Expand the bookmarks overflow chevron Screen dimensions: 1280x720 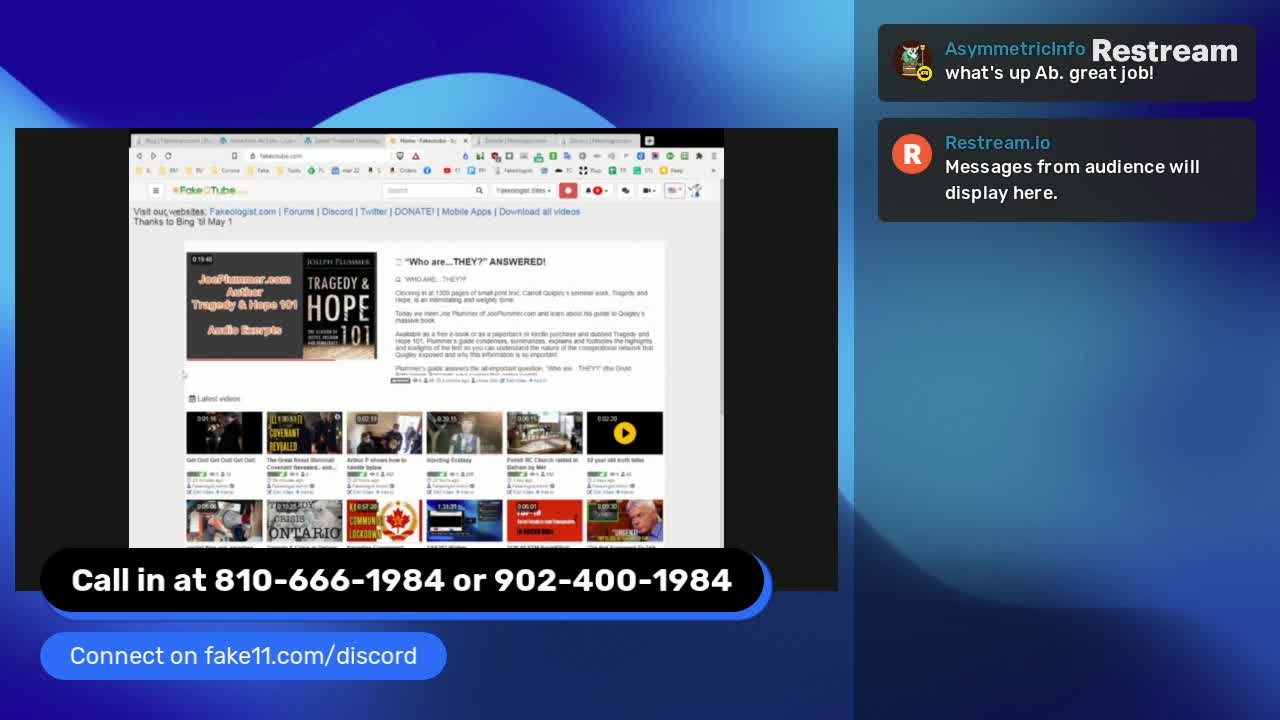(714, 171)
